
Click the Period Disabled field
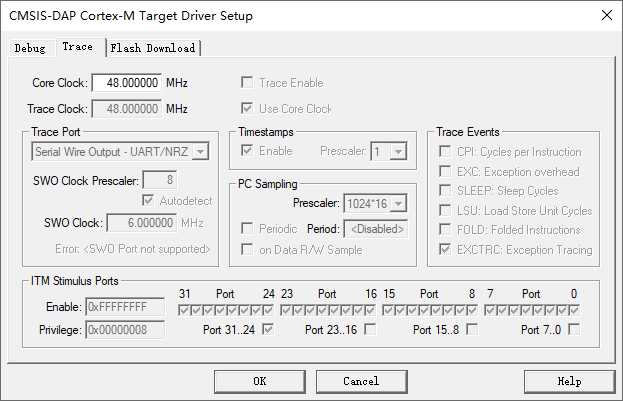(x=376, y=229)
